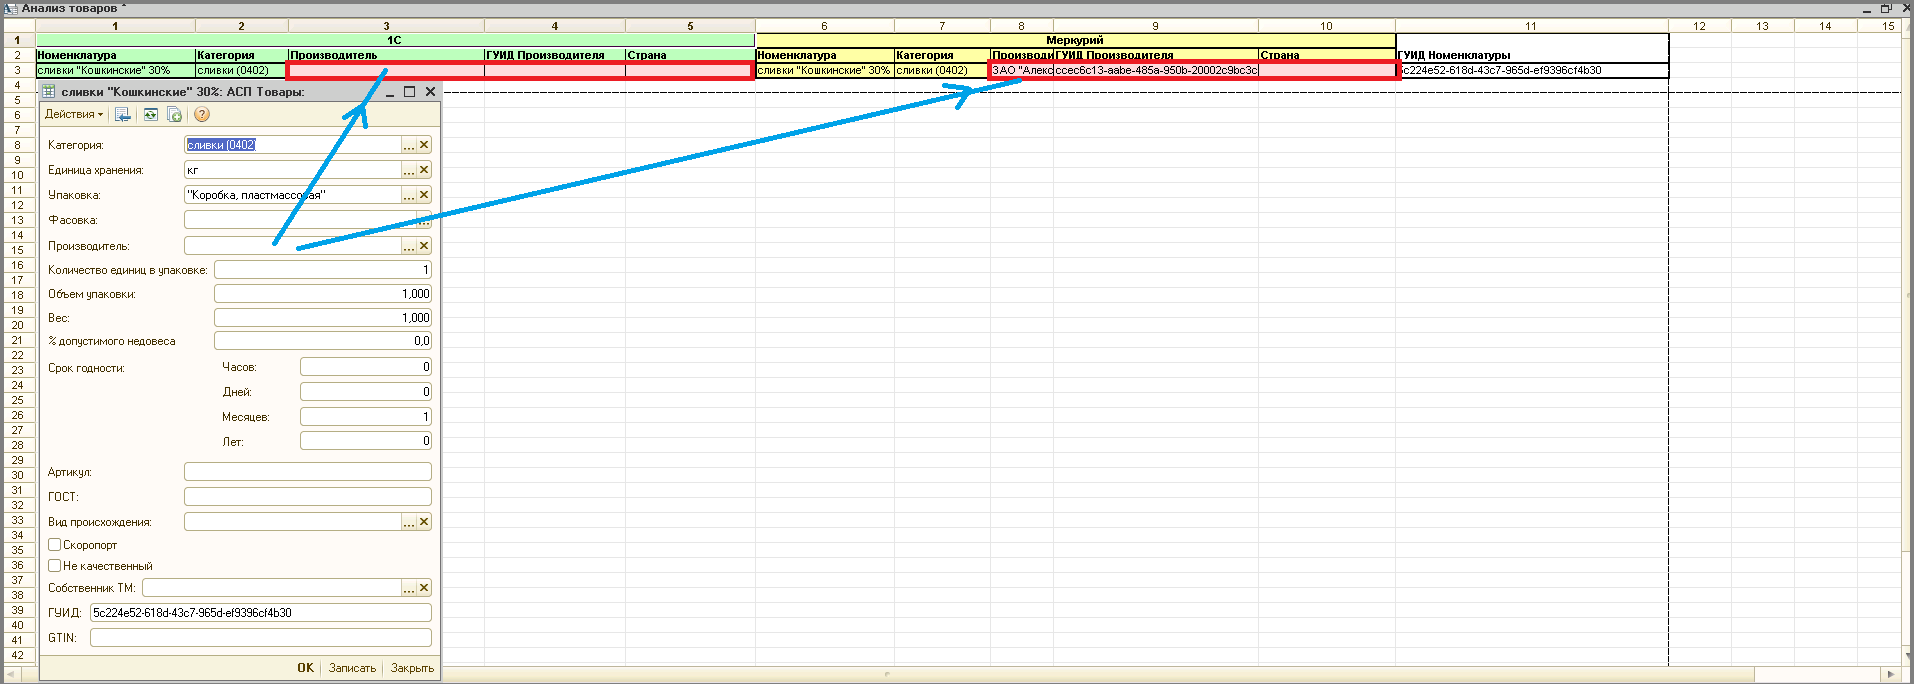Click the copy-with-plus icon in dialog toolbar
Viewport: 1914px width, 684px height.
click(x=174, y=115)
